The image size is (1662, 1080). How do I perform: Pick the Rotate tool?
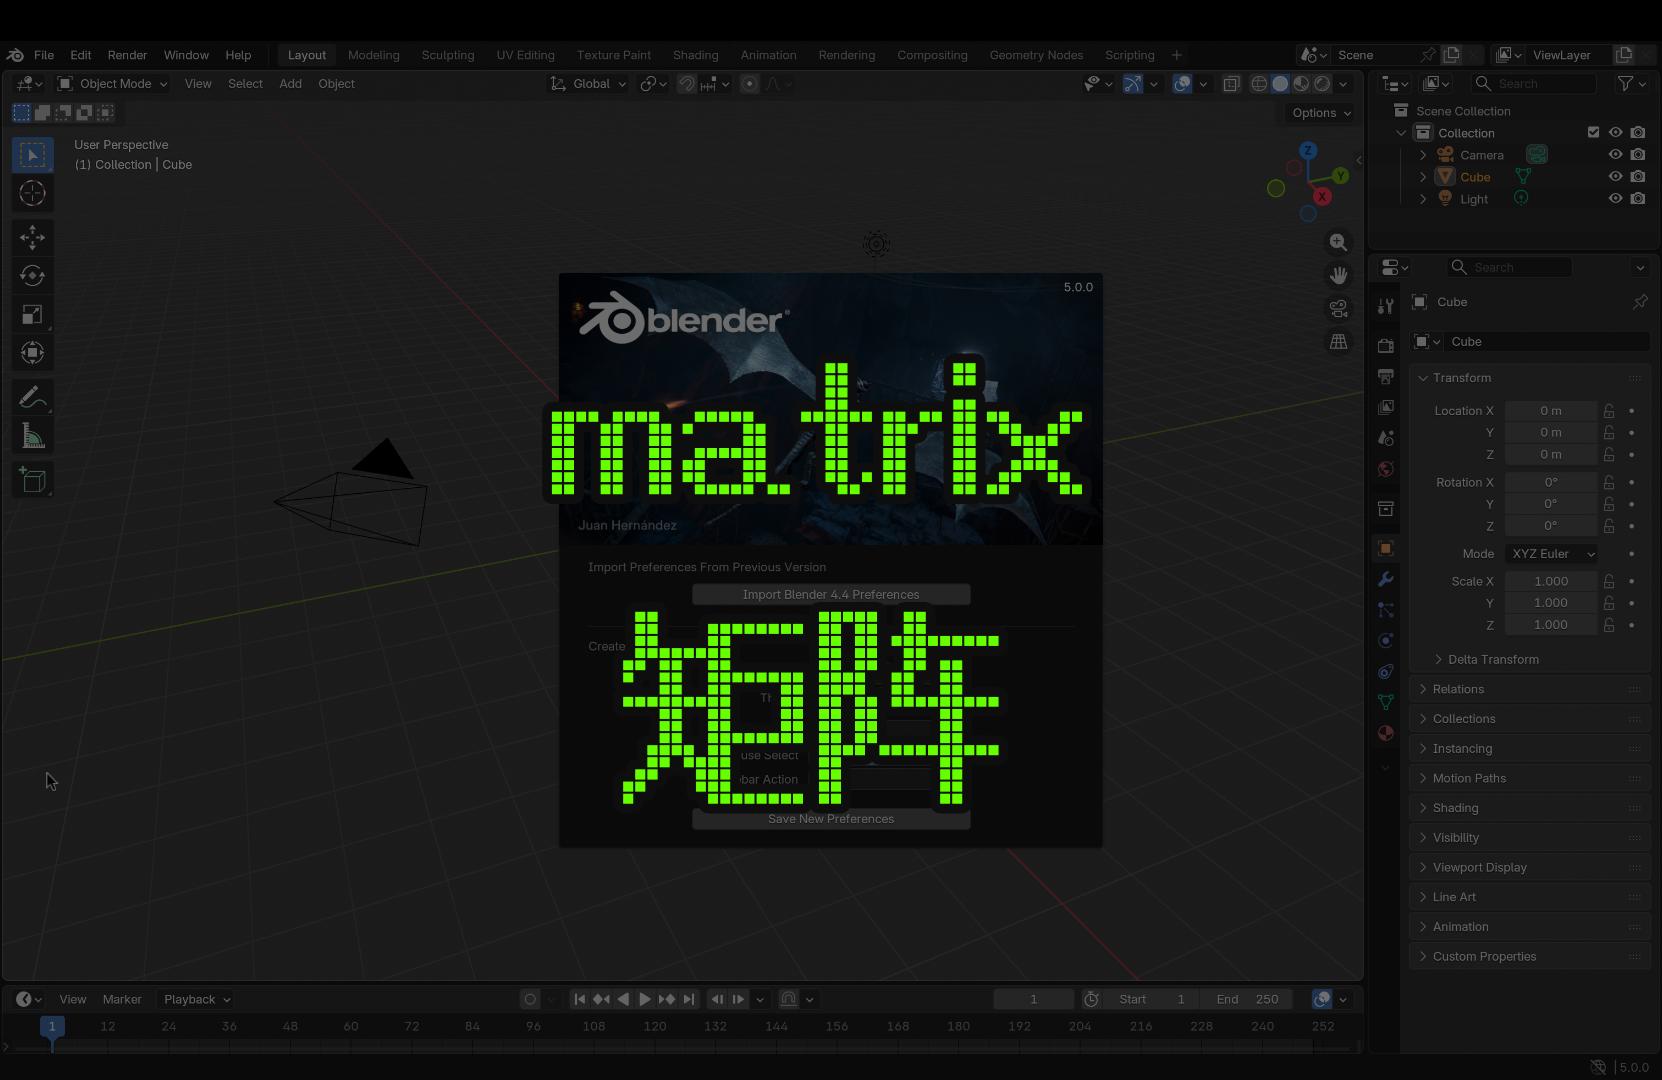(32, 275)
